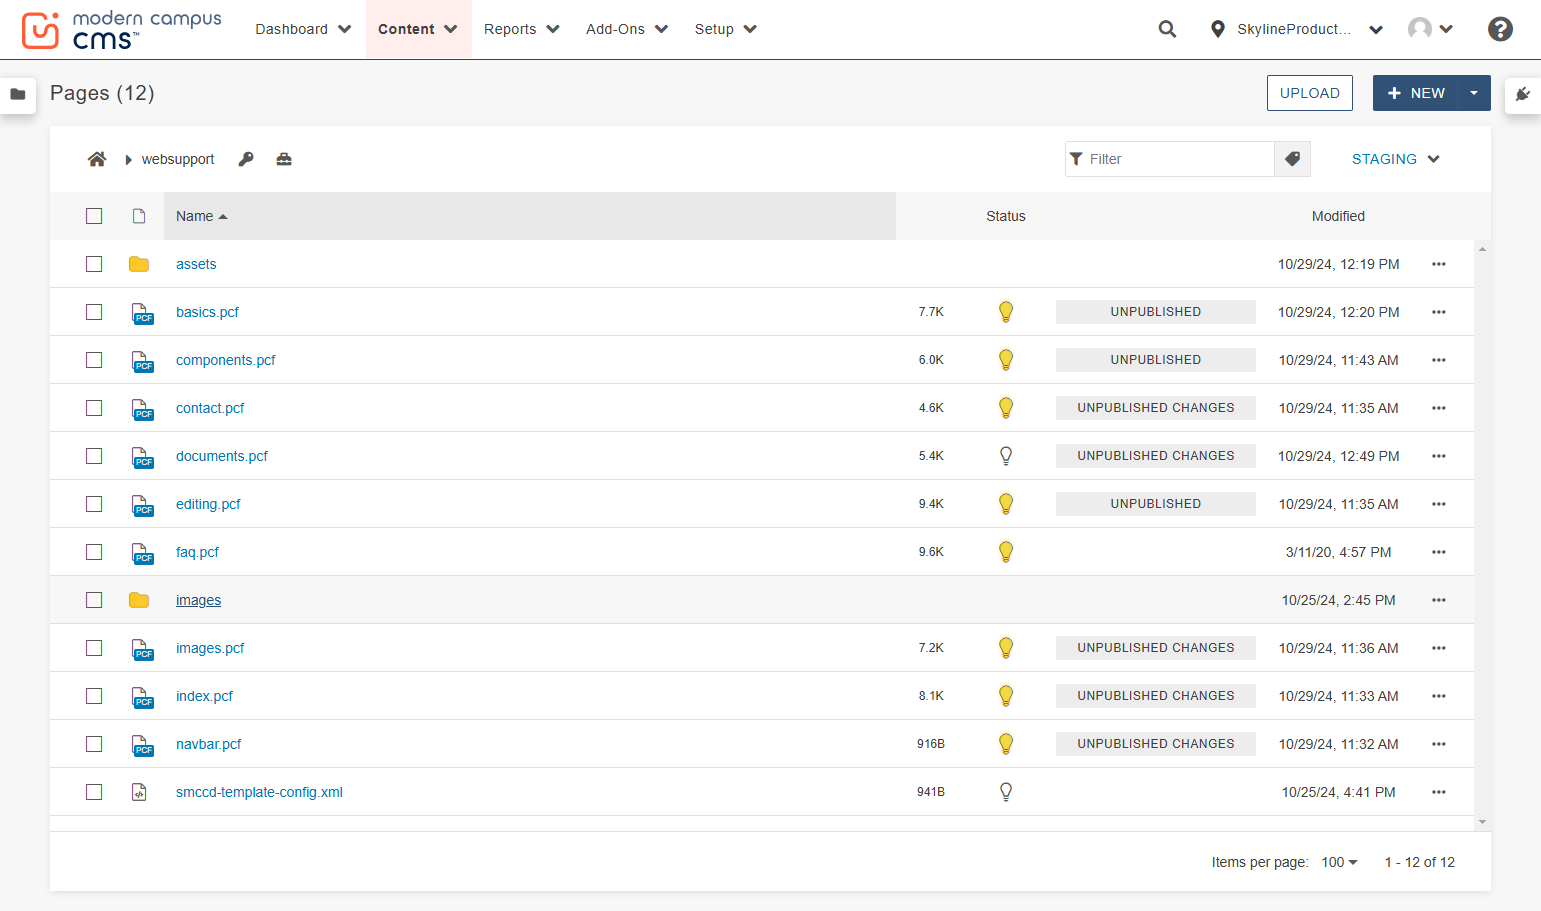Toggle the select-all checkbox in header

94,216
